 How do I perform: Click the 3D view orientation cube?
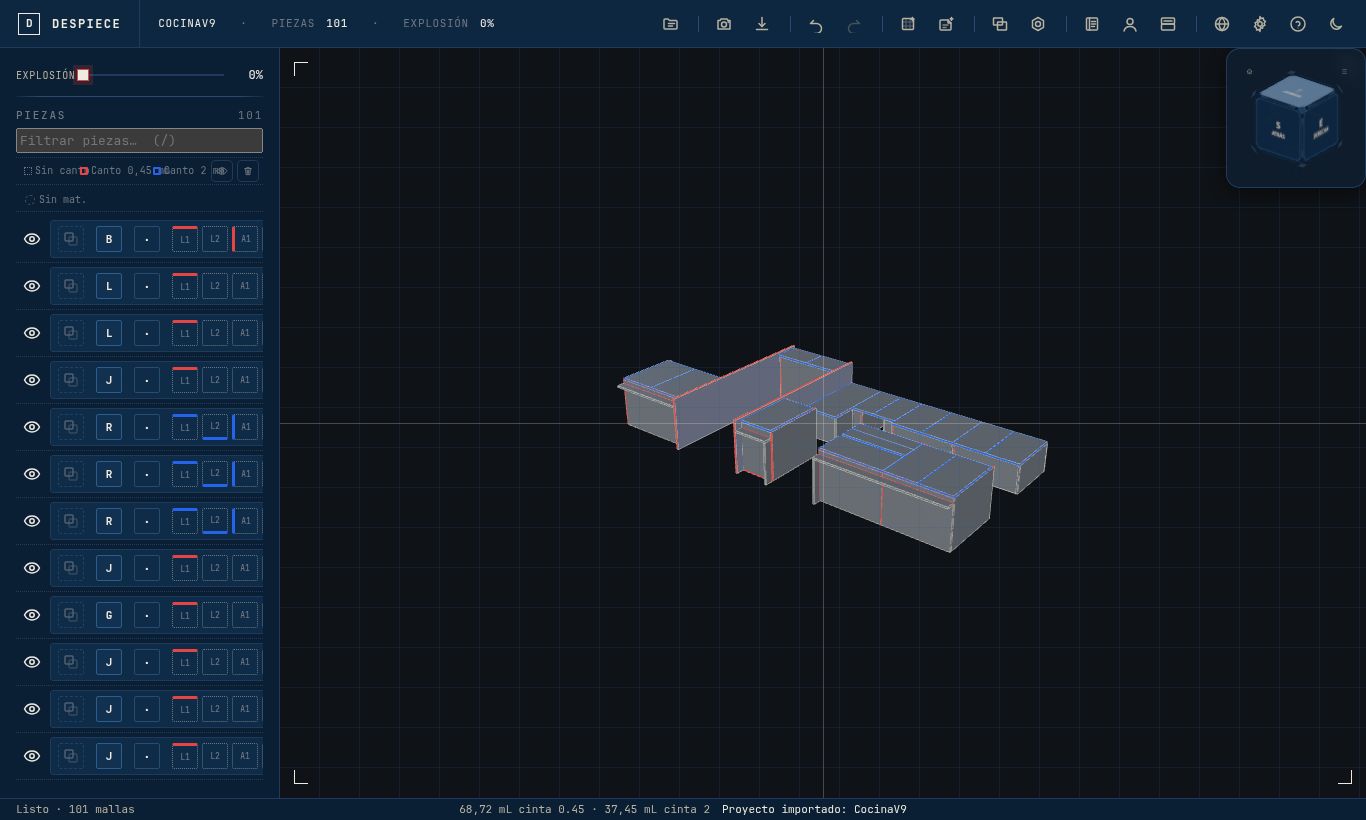1295,119
